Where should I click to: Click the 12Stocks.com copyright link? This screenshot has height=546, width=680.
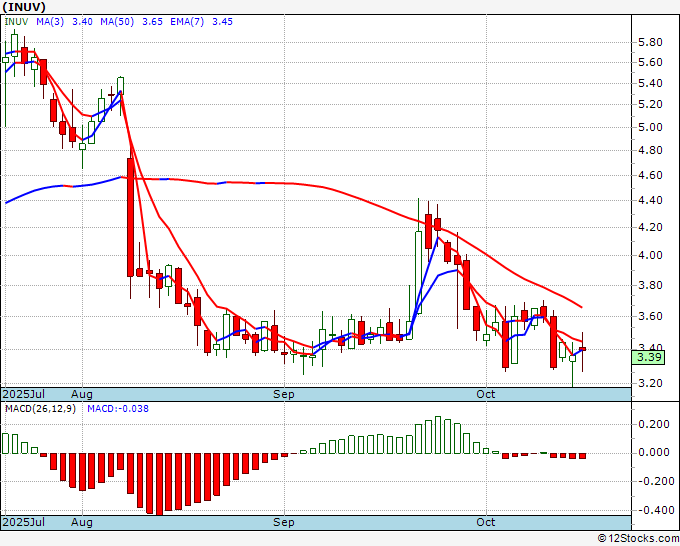[x=638, y=539]
